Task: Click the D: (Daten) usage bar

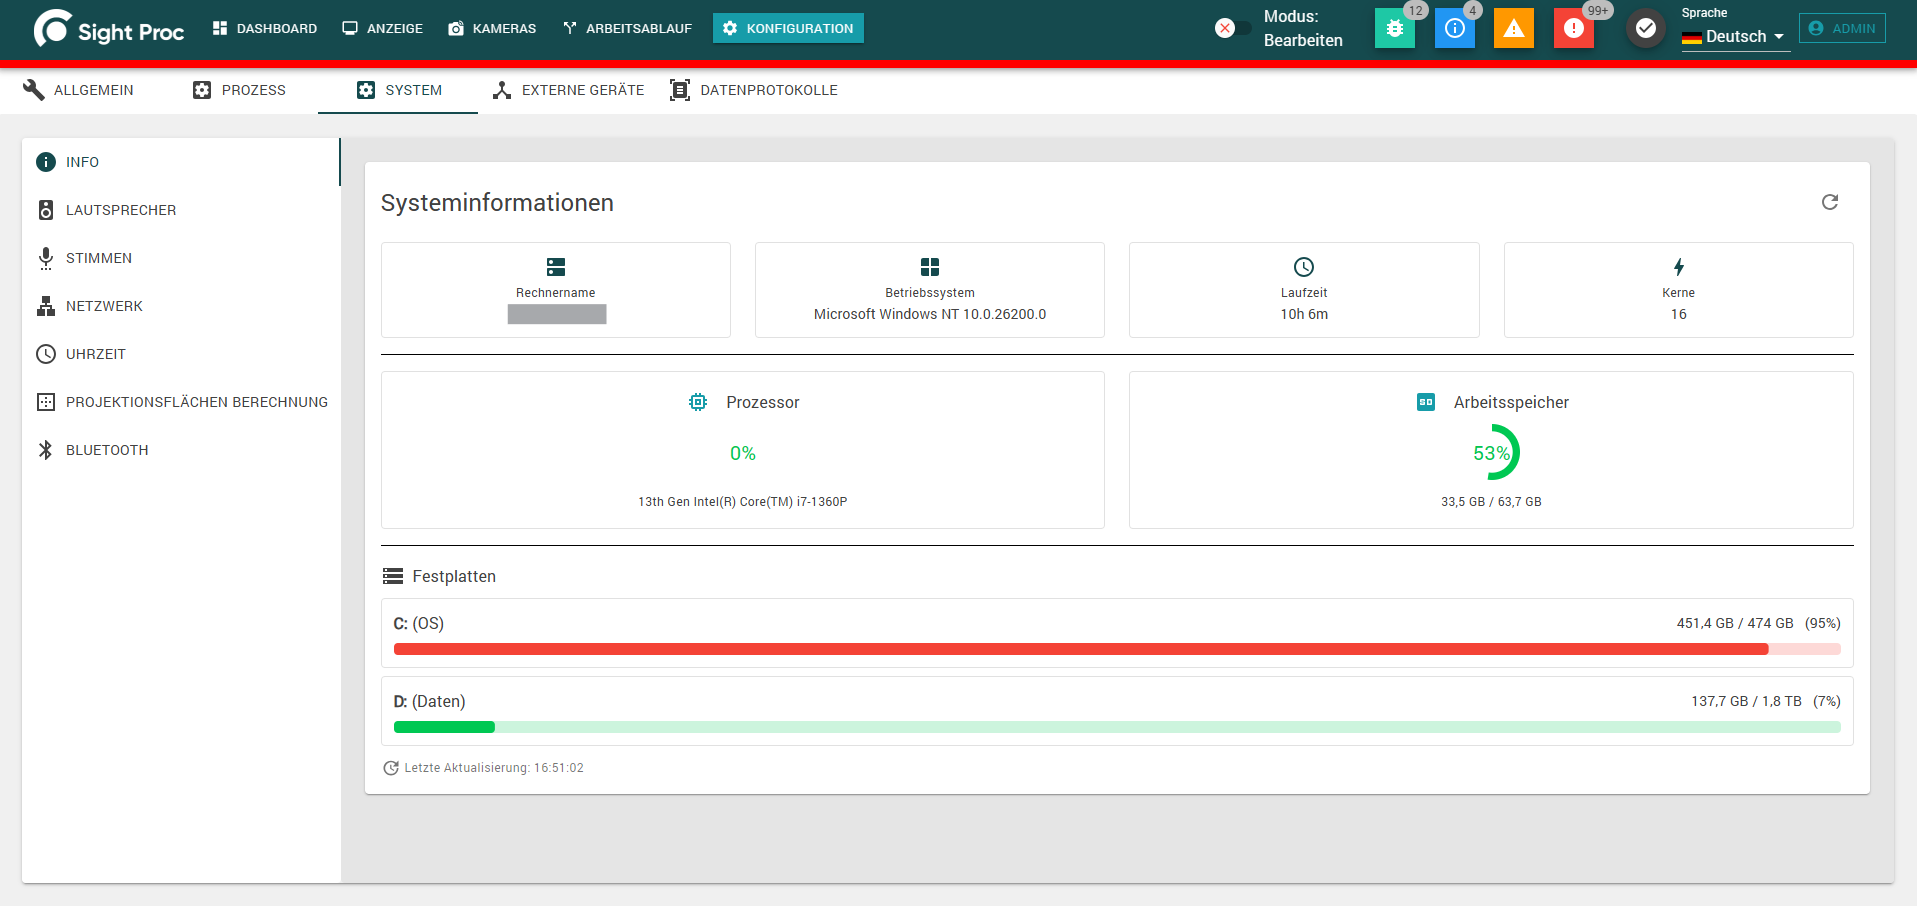Action: tap(1117, 727)
